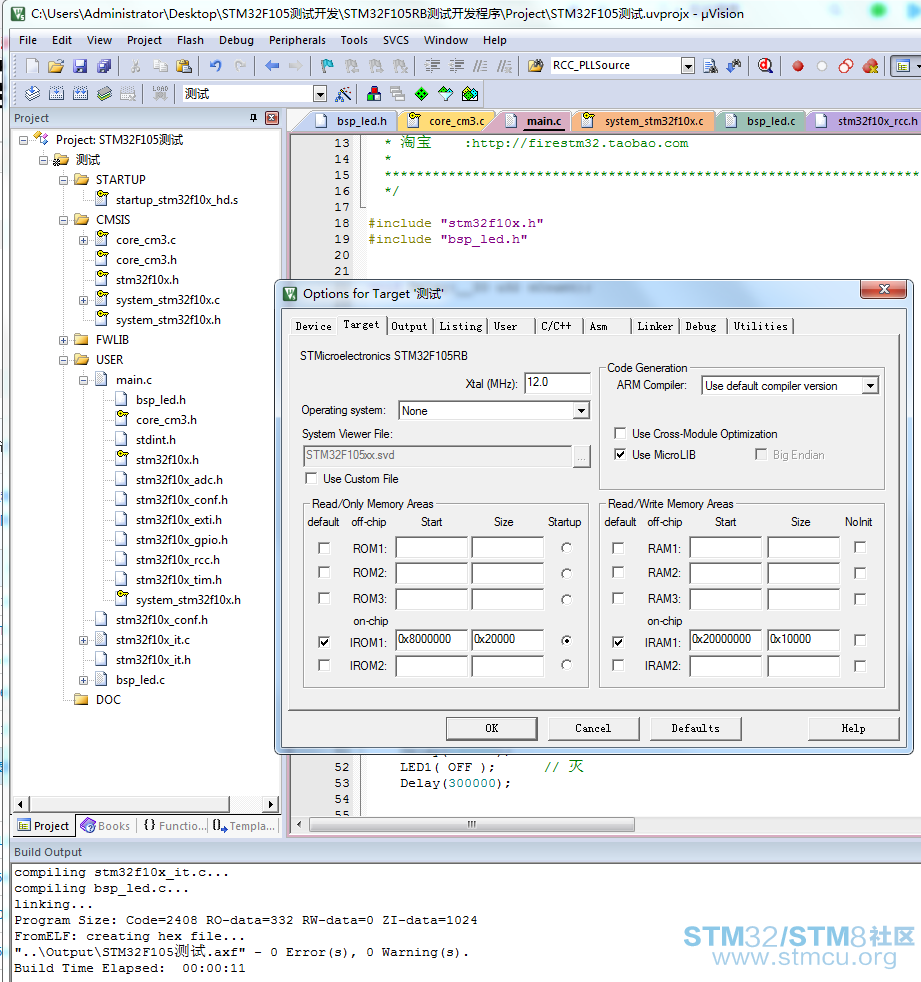Open Options for Target wand icon
This screenshot has width=921, height=982.
(x=343, y=94)
